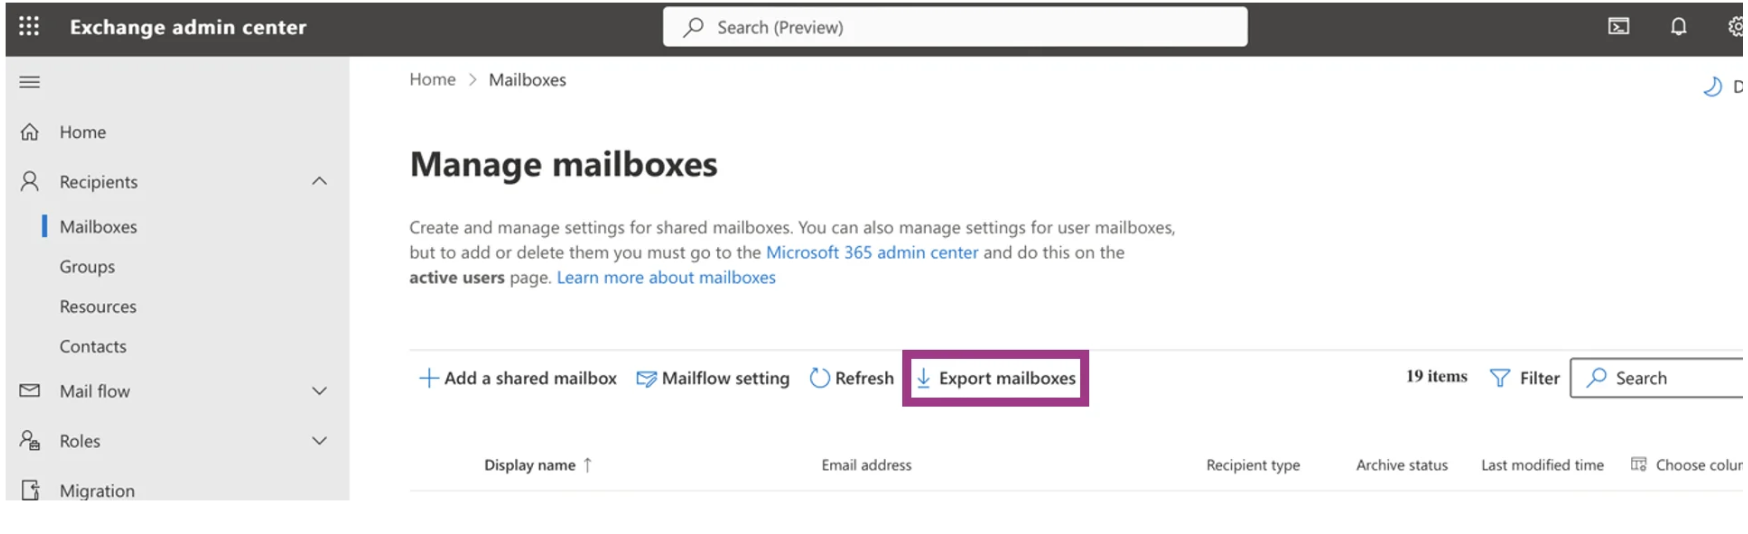This screenshot has height=534, width=1748.
Task: Click the magnifier icon in top search
Action: [693, 27]
